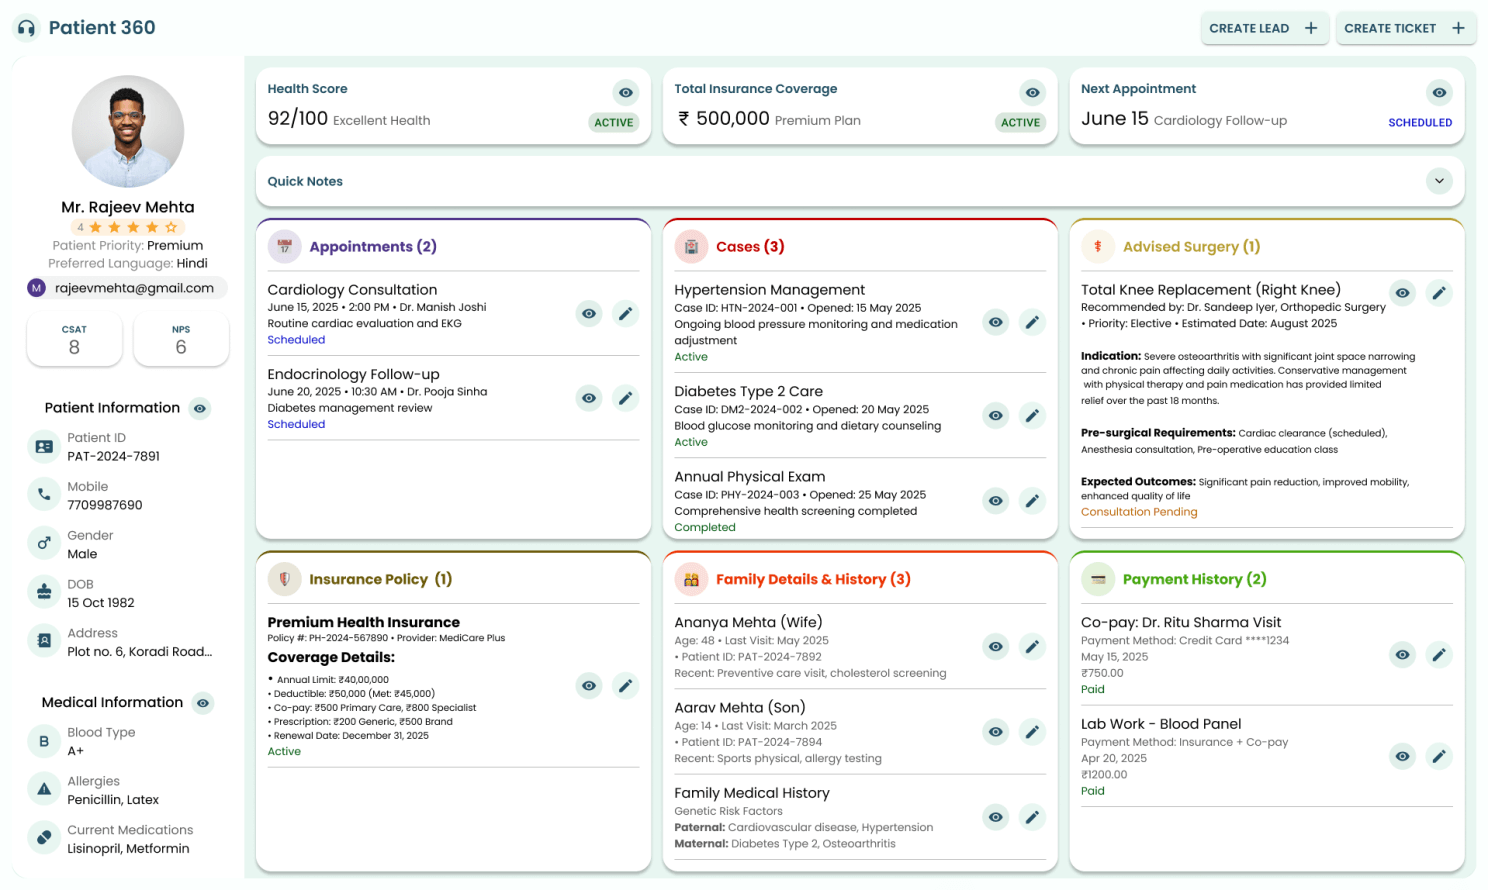Edit the Total Knee Replacement surgery entry
1488x890 pixels.
(x=1438, y=293)
